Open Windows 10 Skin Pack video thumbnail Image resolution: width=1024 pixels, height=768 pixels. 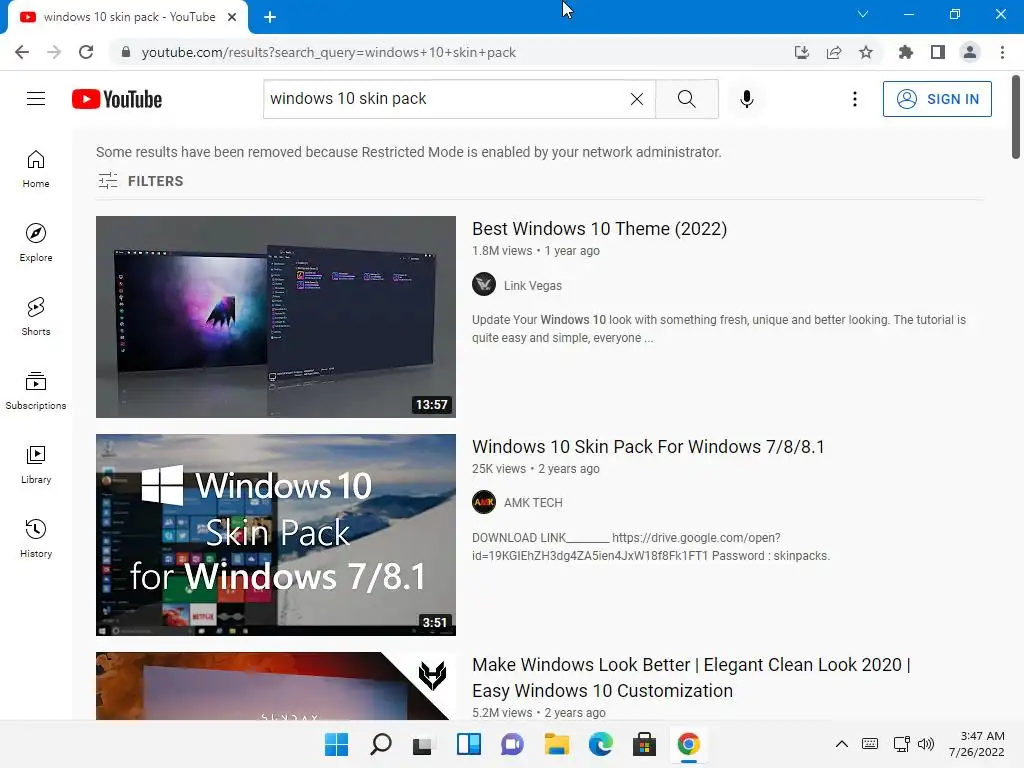[x=276, y=535]
